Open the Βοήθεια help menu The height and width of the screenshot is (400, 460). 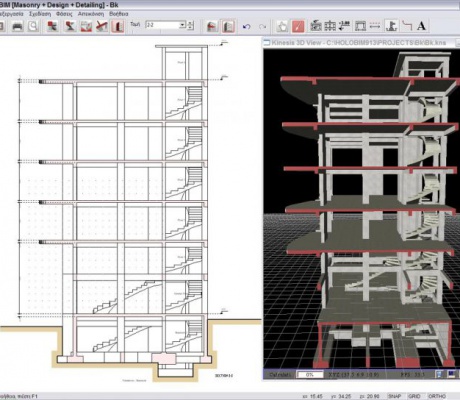(x=119, y=14)
